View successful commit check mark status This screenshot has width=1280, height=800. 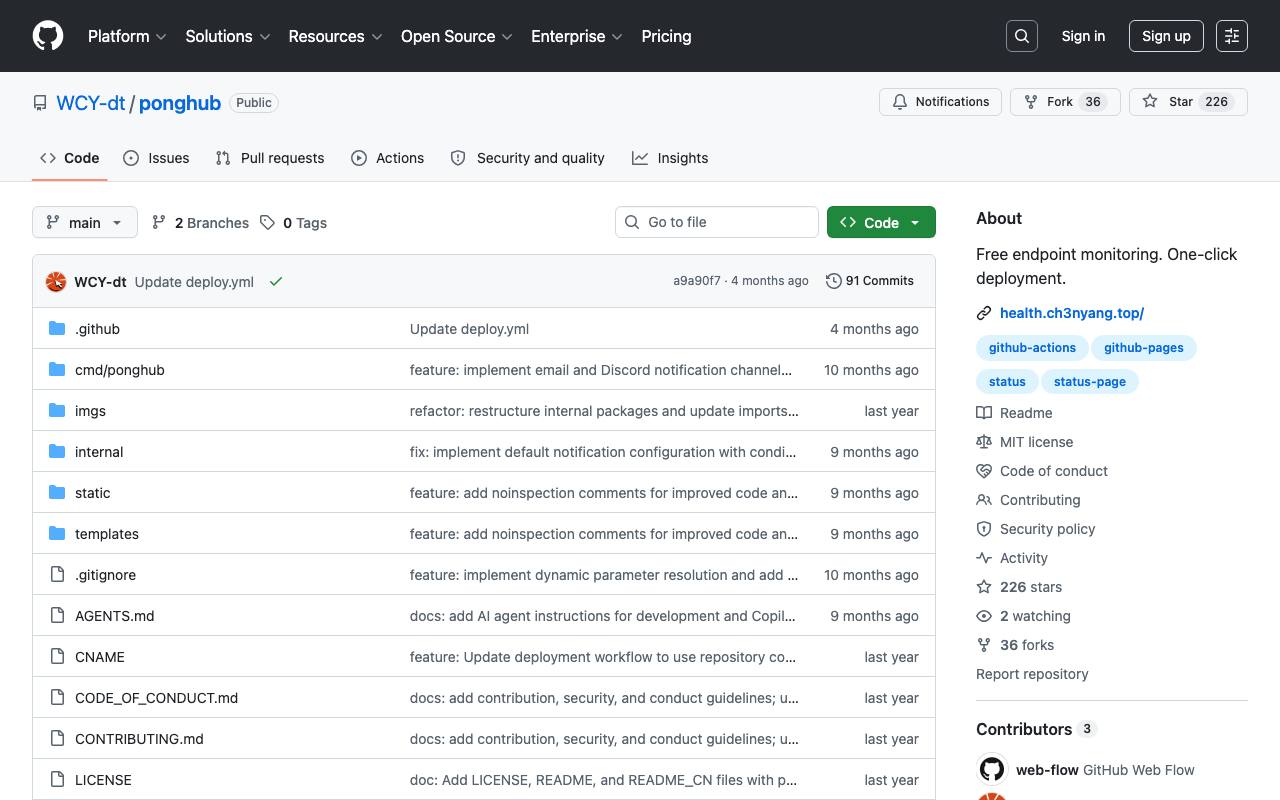(x=276, y=282)
